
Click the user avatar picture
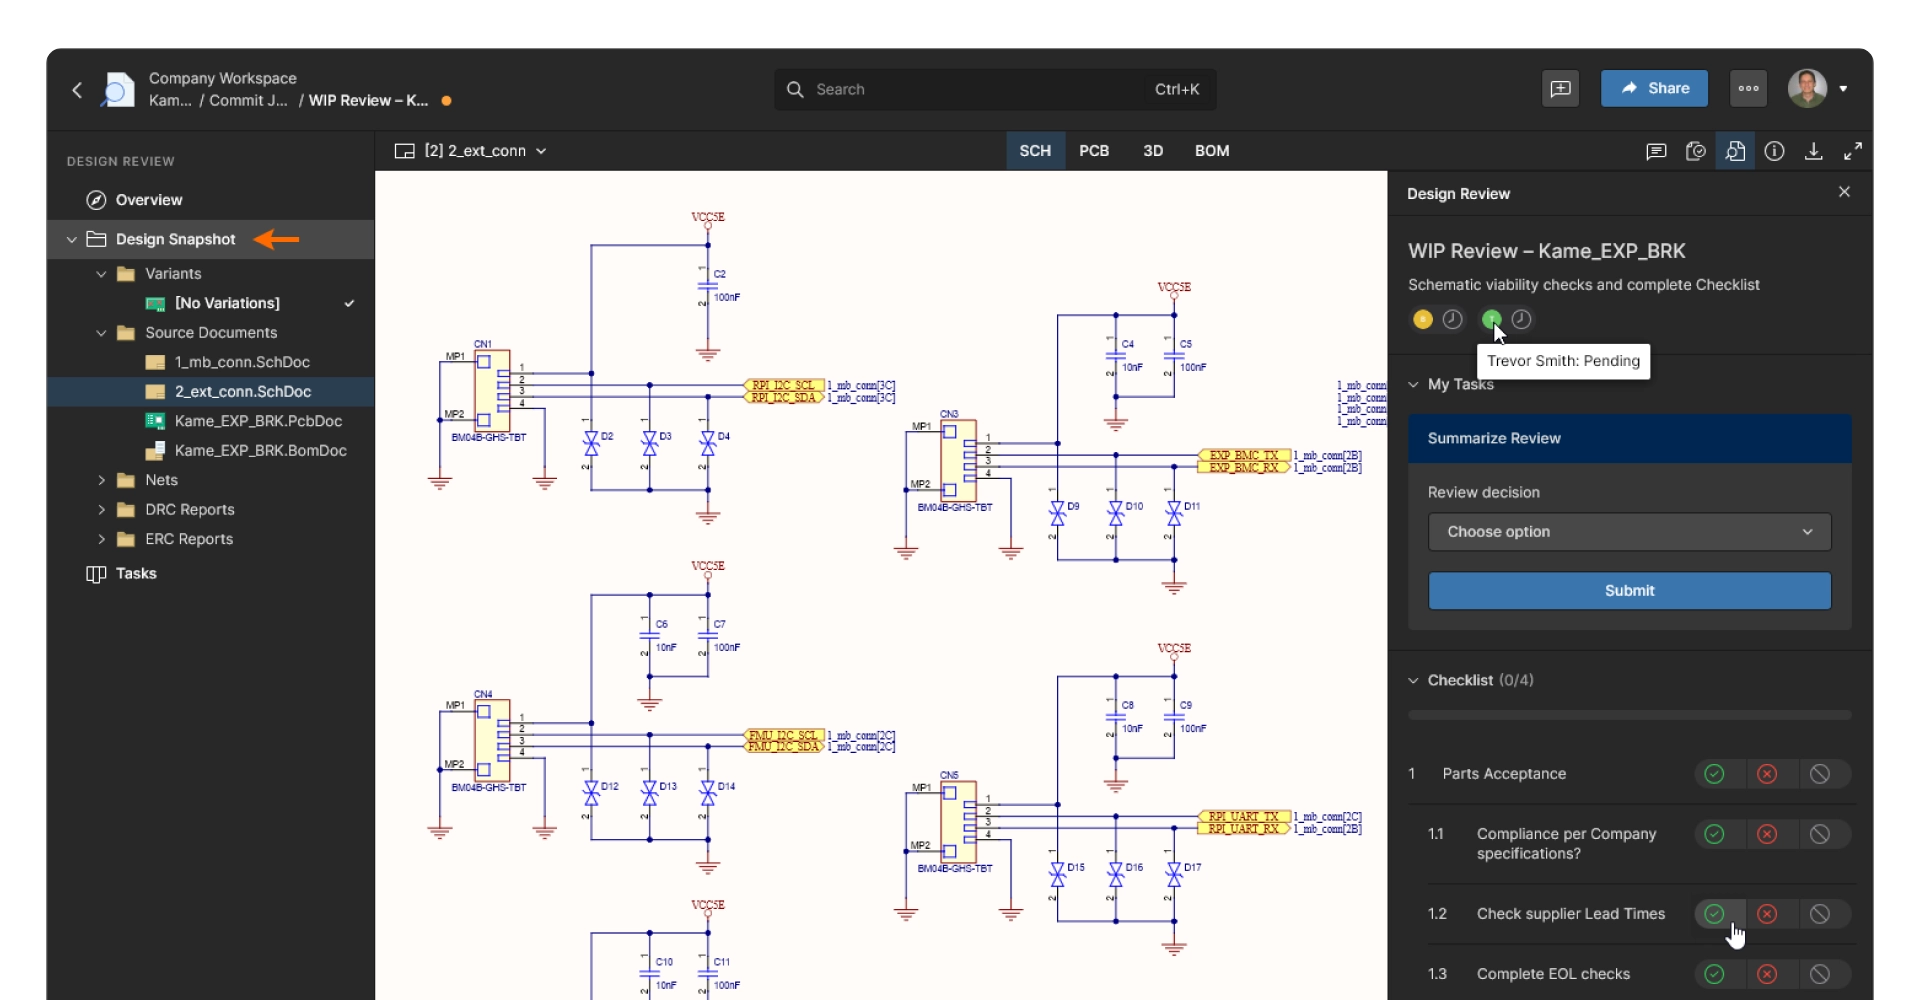tap(1807, 89)
